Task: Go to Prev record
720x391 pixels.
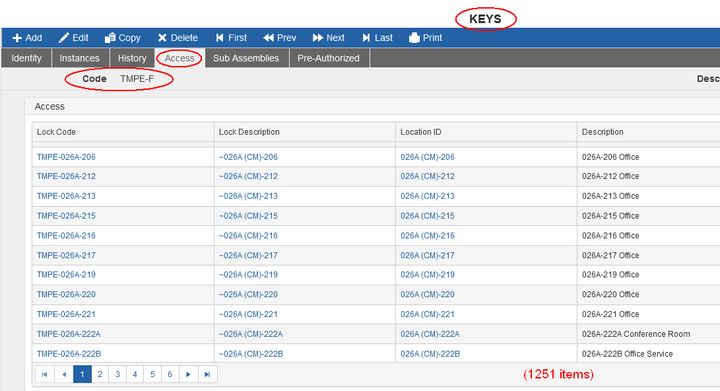Action: [280, 38]
